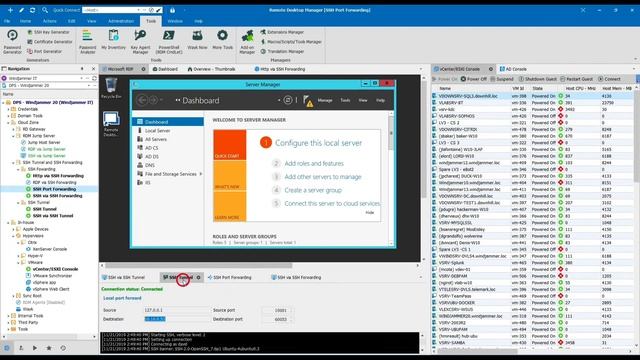This screenshot has height=360, width=640.
Task: Select vCenter/ESXi Console tree entry
Action: pos(55,269)
